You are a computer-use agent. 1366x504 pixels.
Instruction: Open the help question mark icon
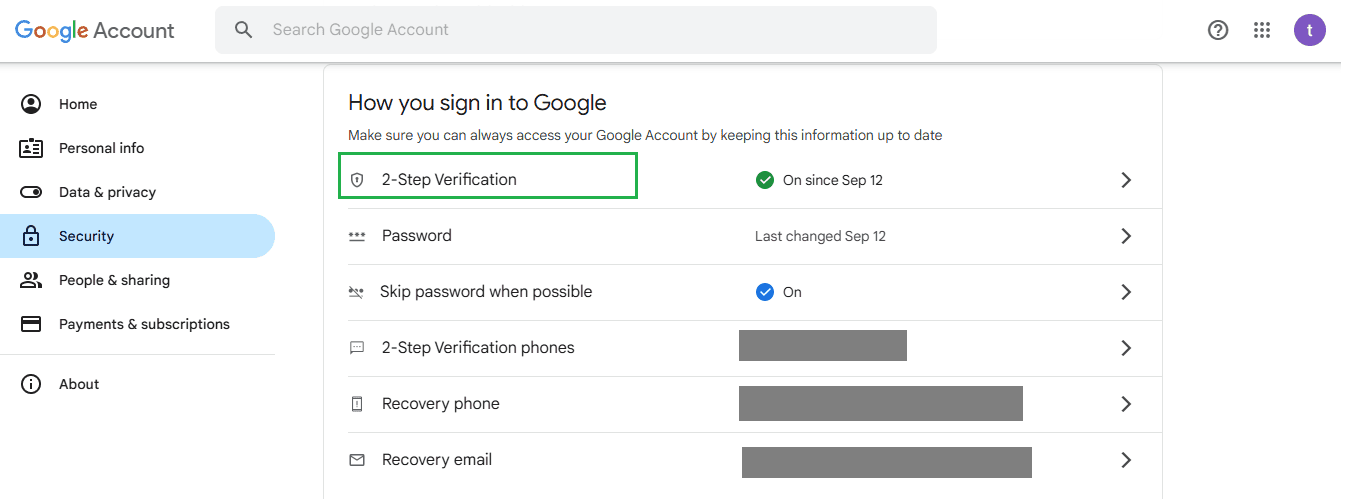click(1218, 30)
